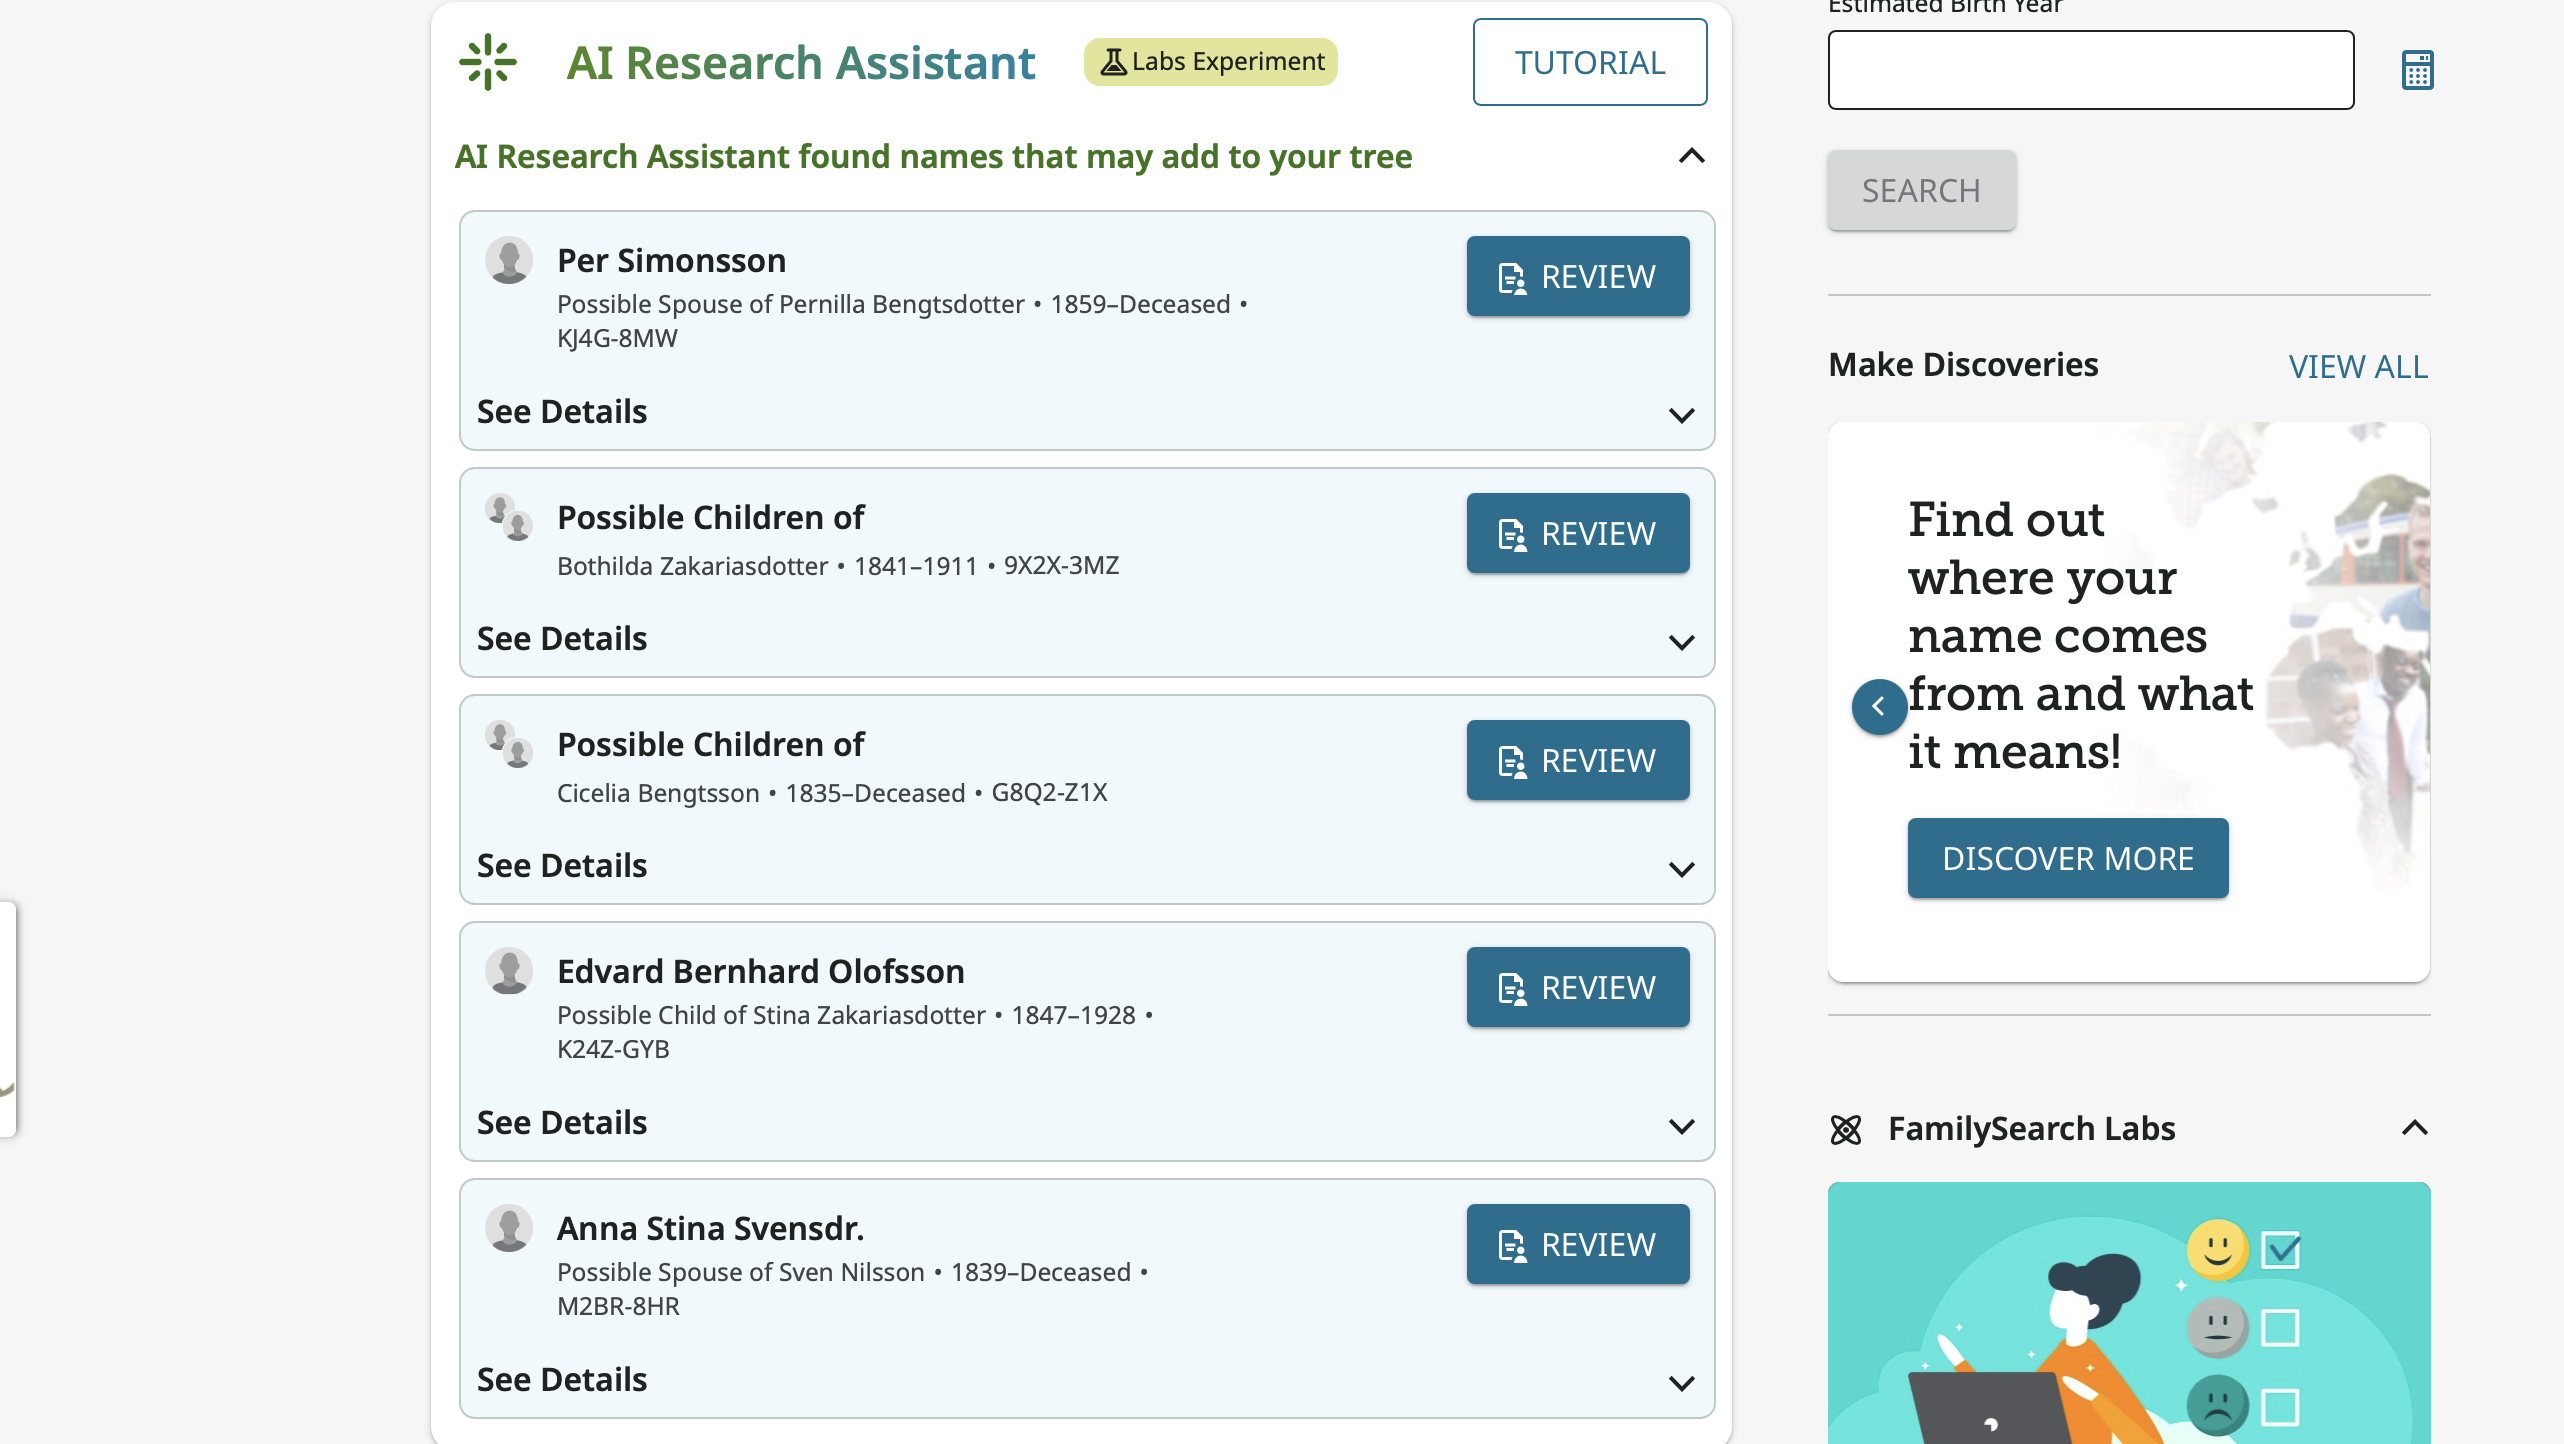Collapse the found names results section
Viewport: 2564px width, 1444px height.
(1690, 156)
